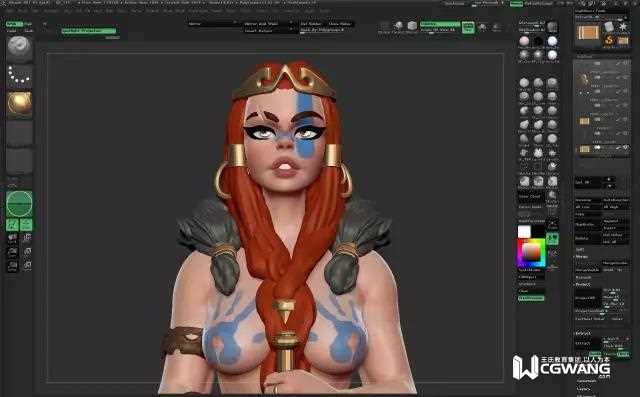Select the grey cylinder tool thumbnail in Tool panel
Viewport: 640px width, 397px height.
[609, 27]
